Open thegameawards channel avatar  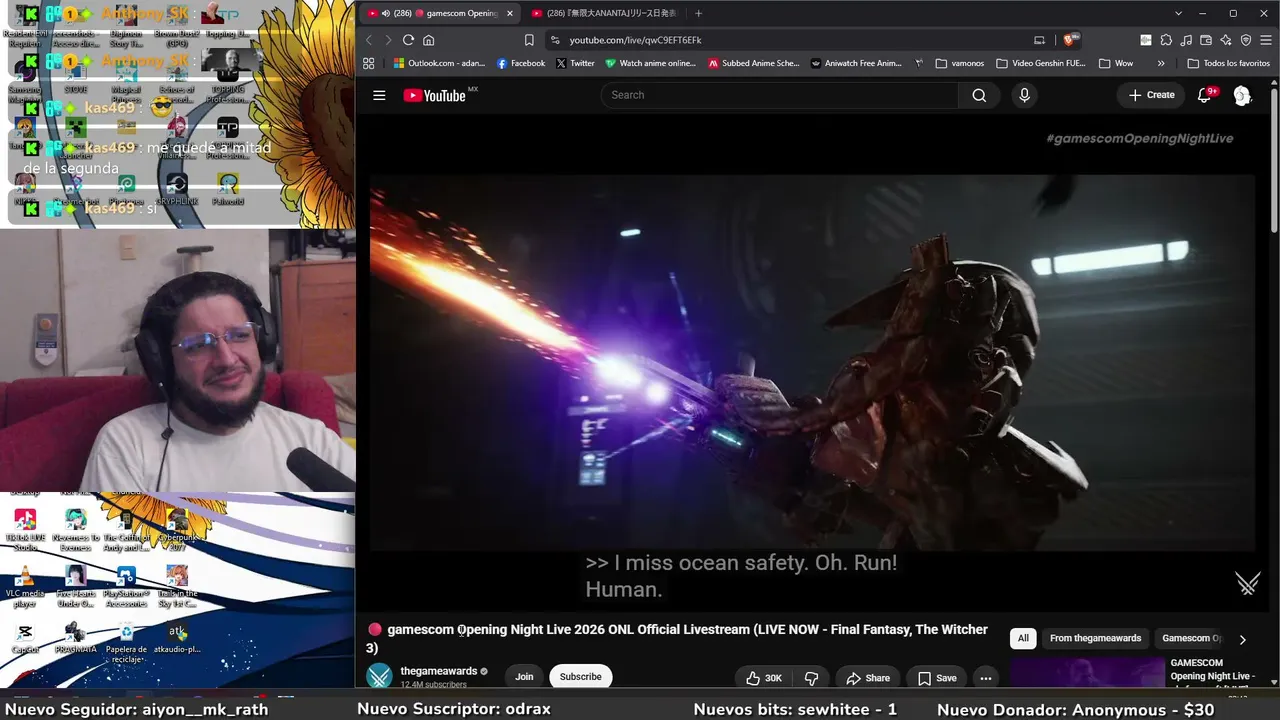point(379,677)
